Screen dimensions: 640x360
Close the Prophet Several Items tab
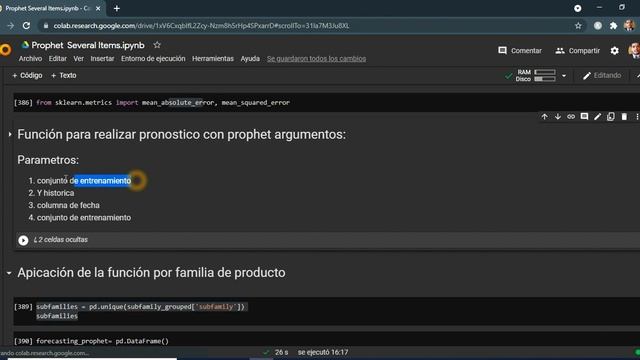(x=98, y=8)
